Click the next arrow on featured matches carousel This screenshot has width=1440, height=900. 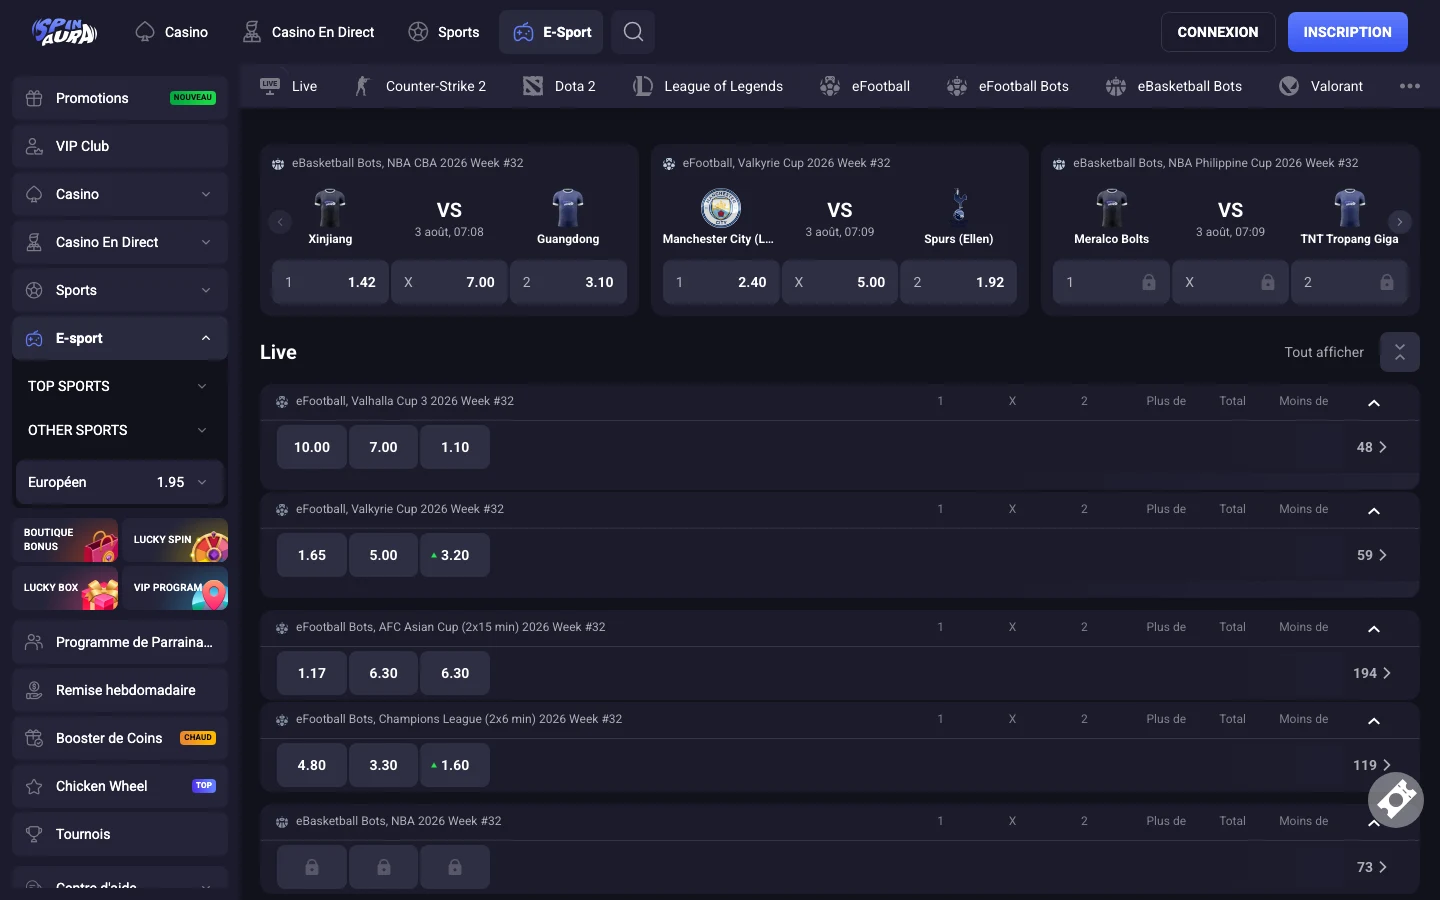[1400, 222]
